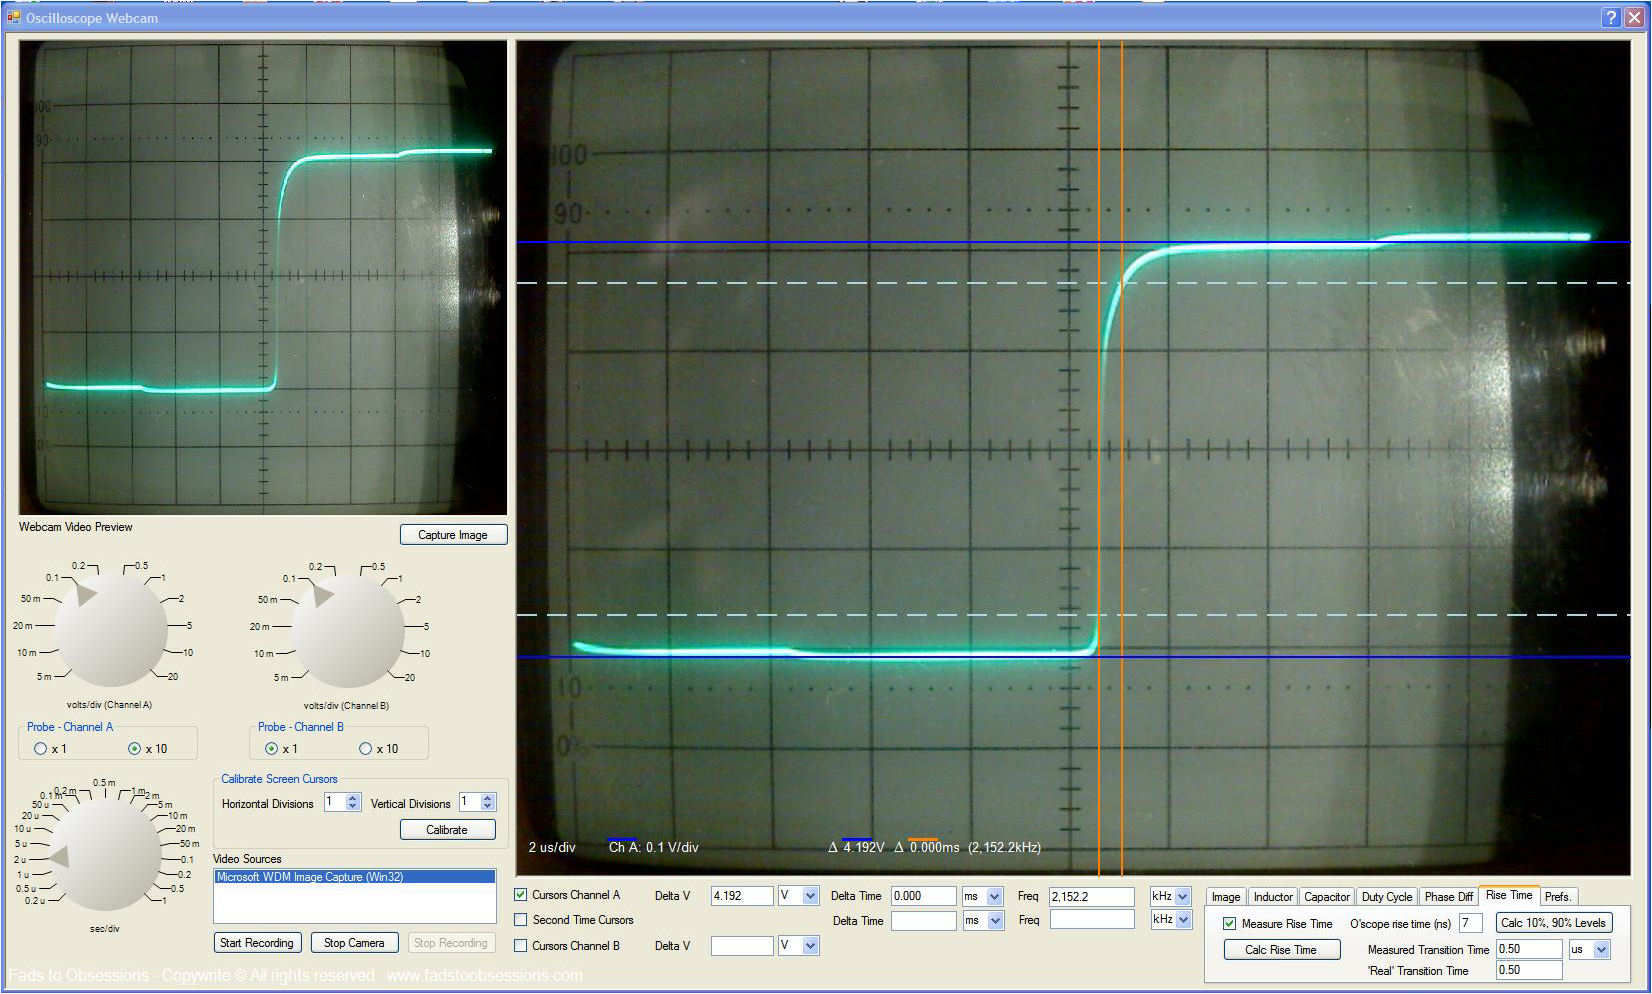
Task: Toggle the Cursors Channel B checkbox
Action: tap(520, 946)
